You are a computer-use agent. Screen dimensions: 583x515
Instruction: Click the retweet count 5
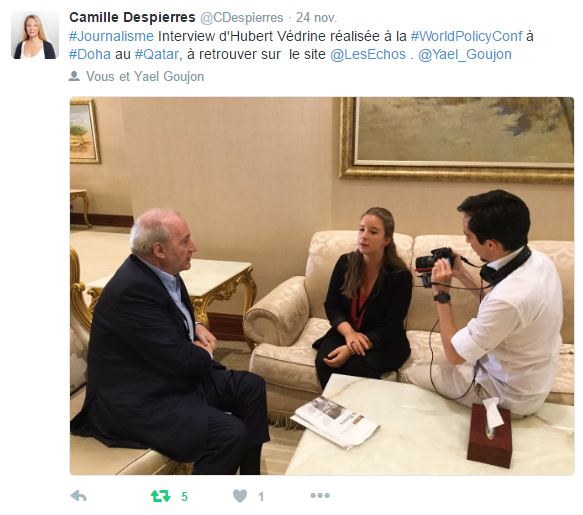pyautogui.click(x=184, y=496)
